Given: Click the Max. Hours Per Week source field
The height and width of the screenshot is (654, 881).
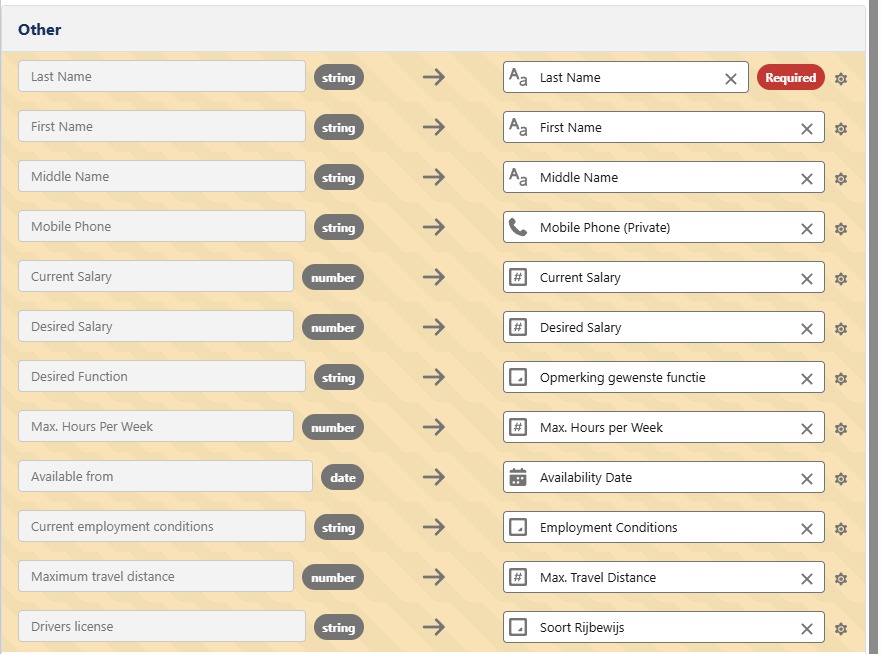Looking at the screenshot, I should [155, 426].
